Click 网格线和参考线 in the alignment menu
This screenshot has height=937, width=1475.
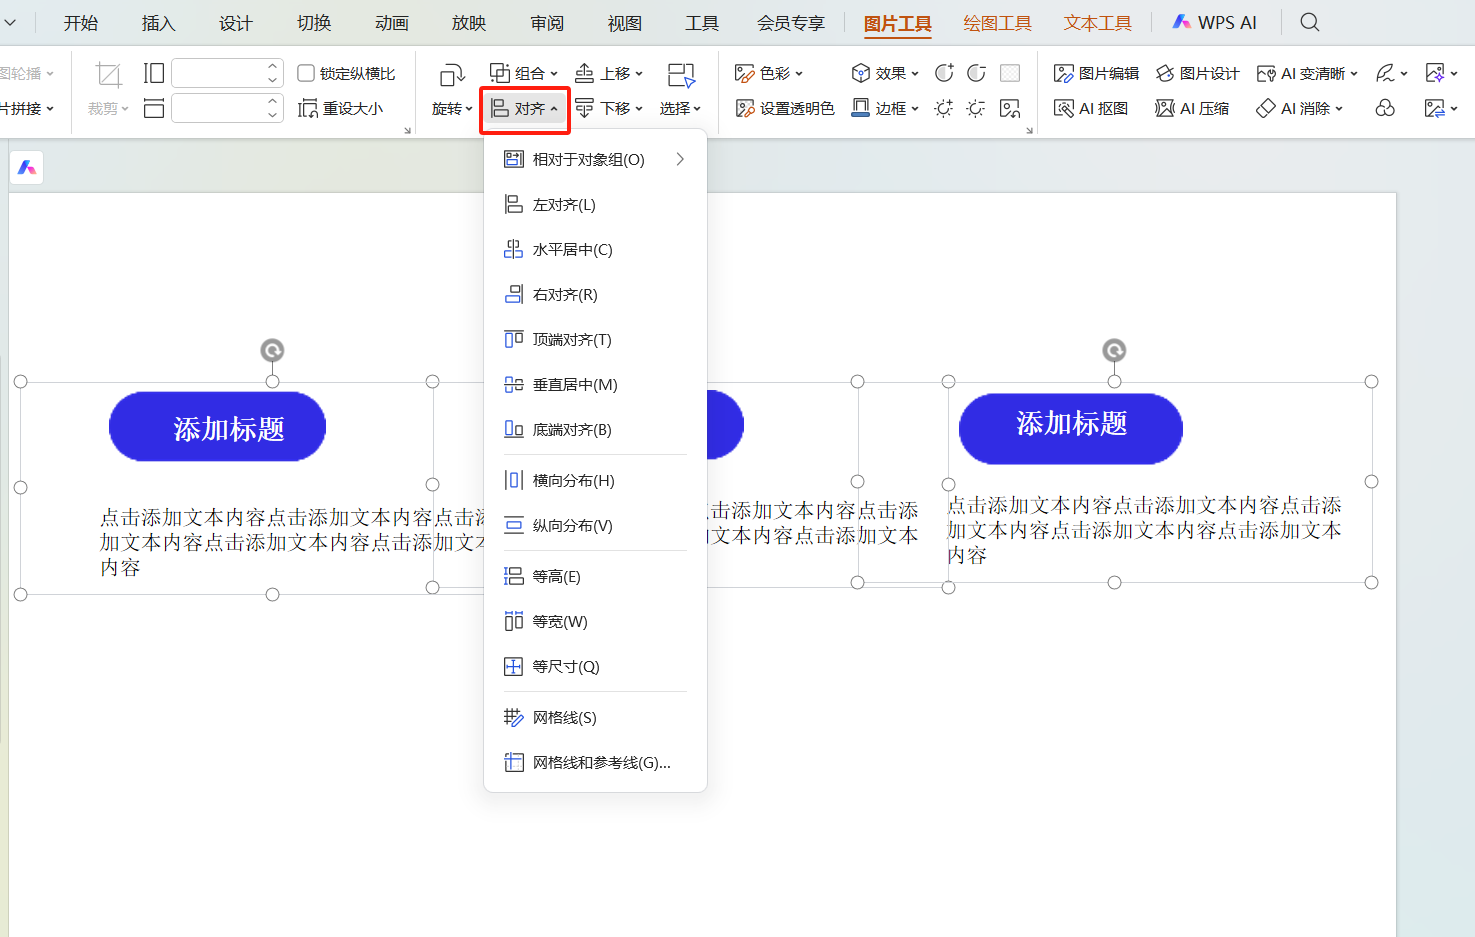589,761
